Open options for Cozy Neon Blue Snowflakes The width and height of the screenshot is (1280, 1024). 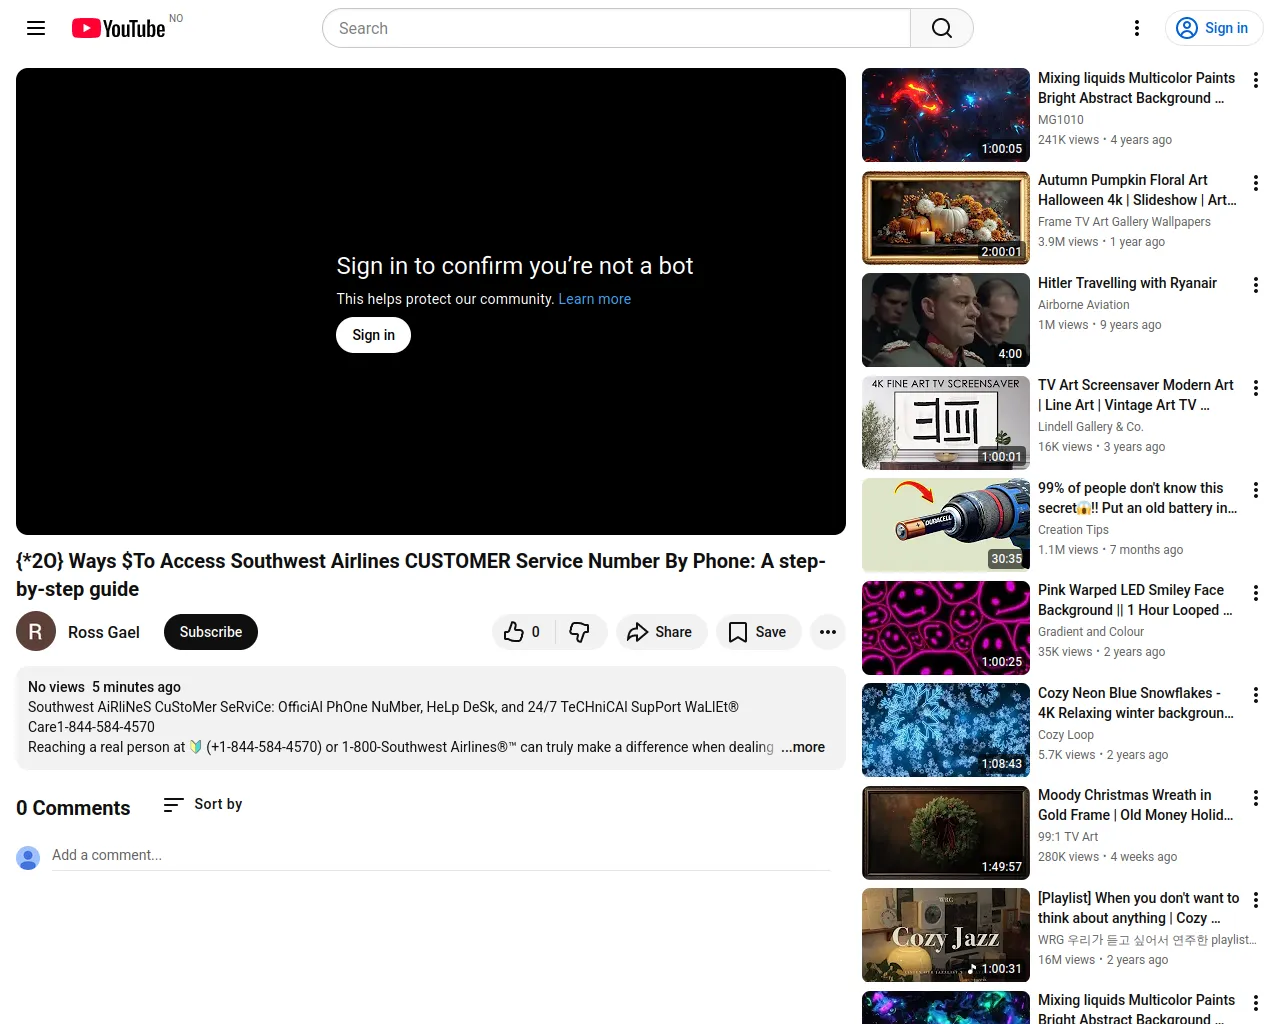point(1256,695)
